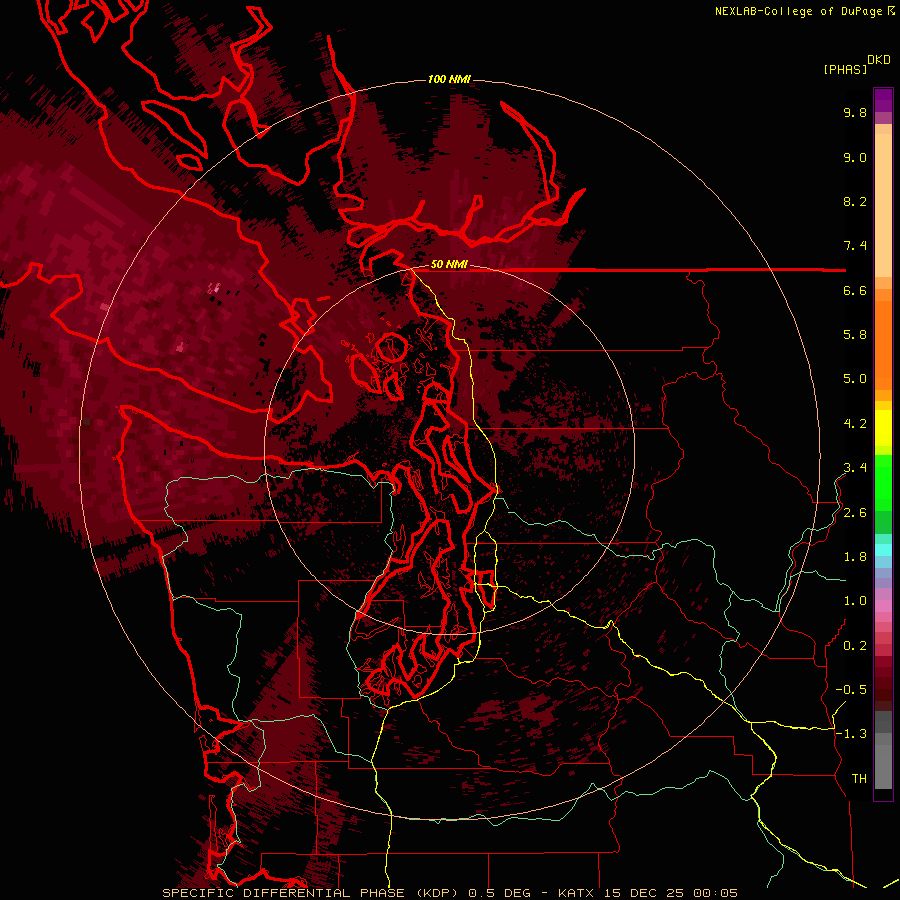The width and height of the screenshot is (900, 900).
Task: Select the 9.8 value on the scale
Action: (855, 112)
